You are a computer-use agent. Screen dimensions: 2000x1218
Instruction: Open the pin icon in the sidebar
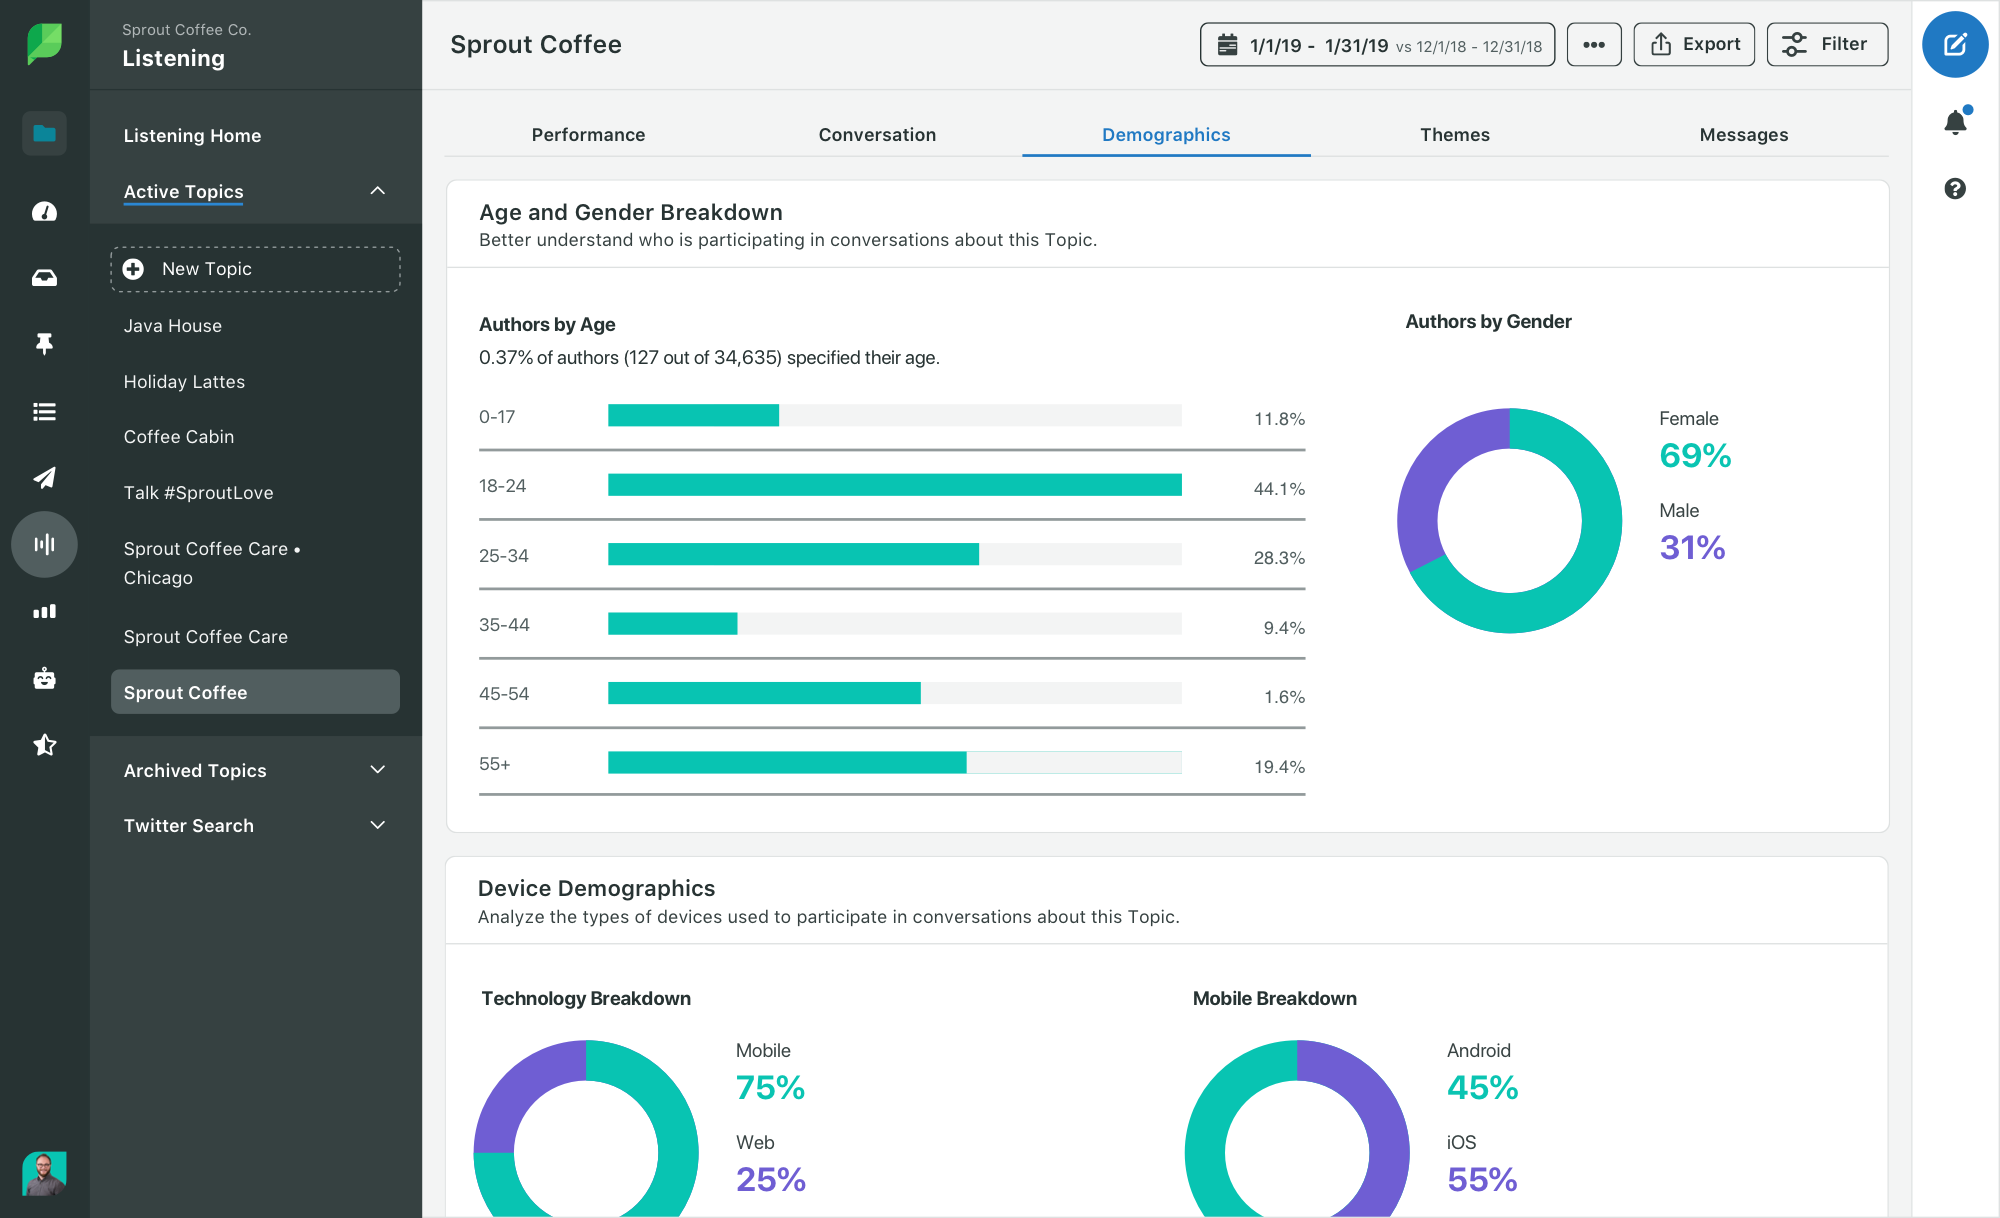[44, 343]
